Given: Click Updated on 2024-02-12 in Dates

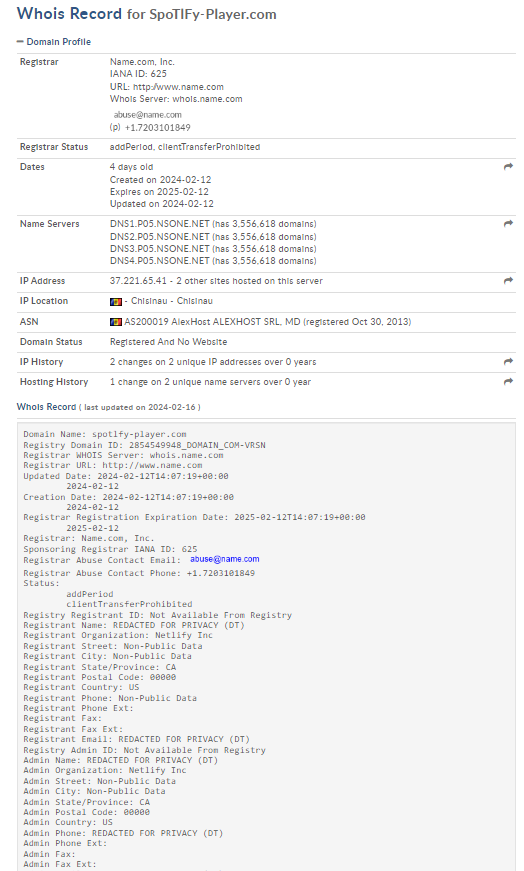Looking at the screenshot, I should [x=162, y=204].
